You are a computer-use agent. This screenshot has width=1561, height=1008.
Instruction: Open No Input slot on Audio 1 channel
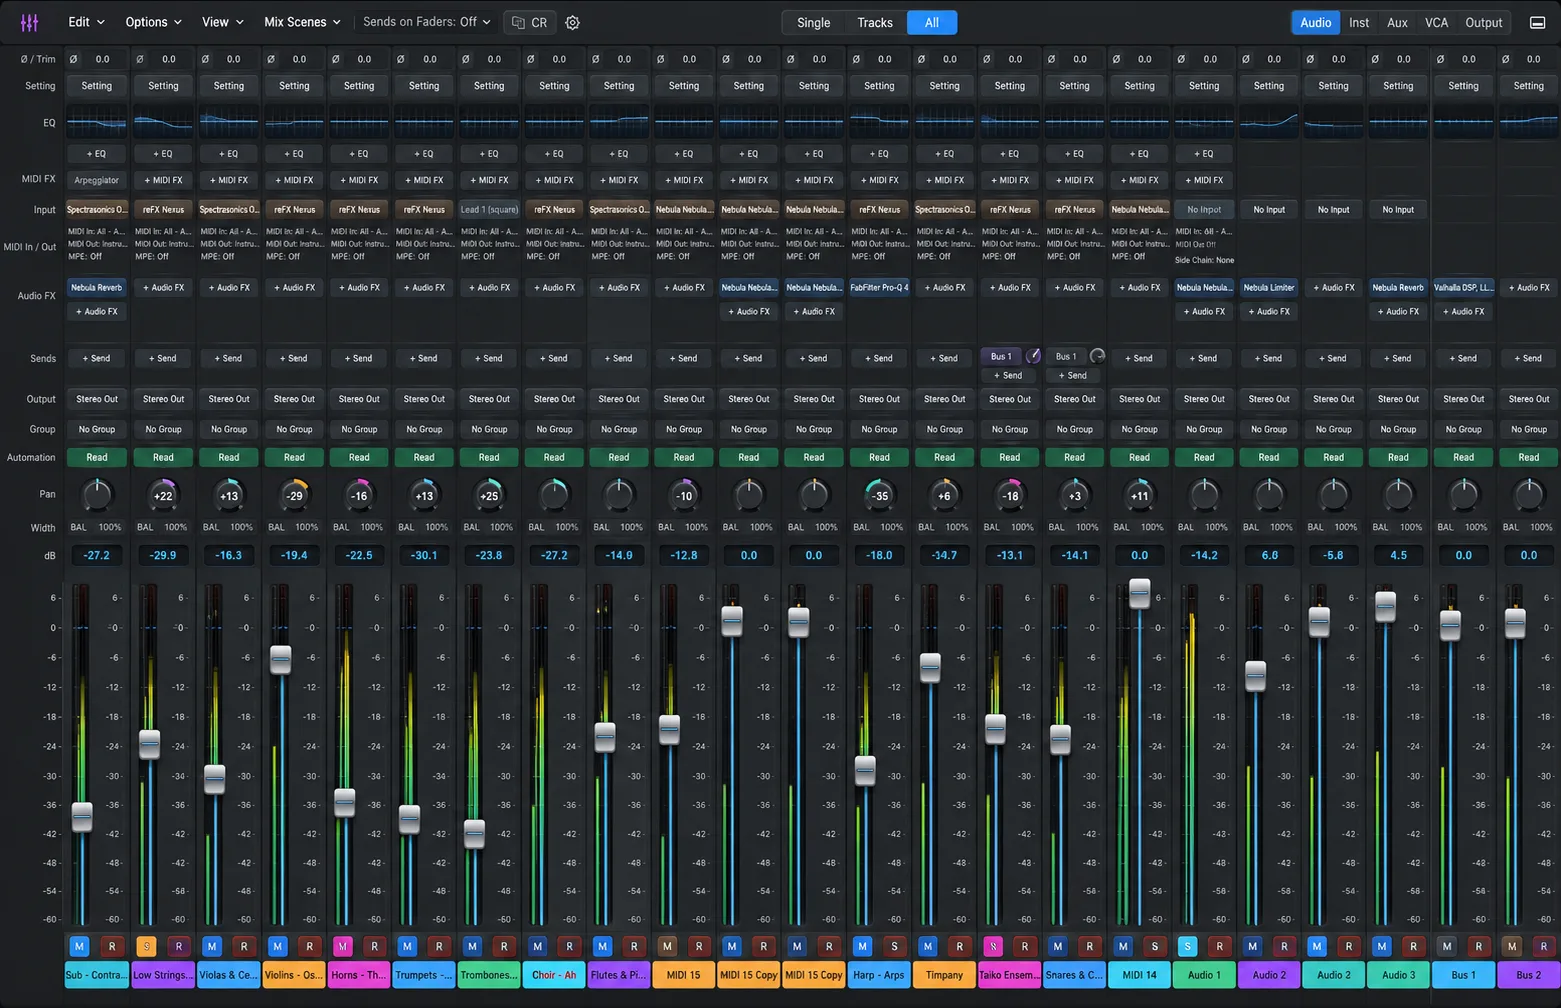[1204, 210]
